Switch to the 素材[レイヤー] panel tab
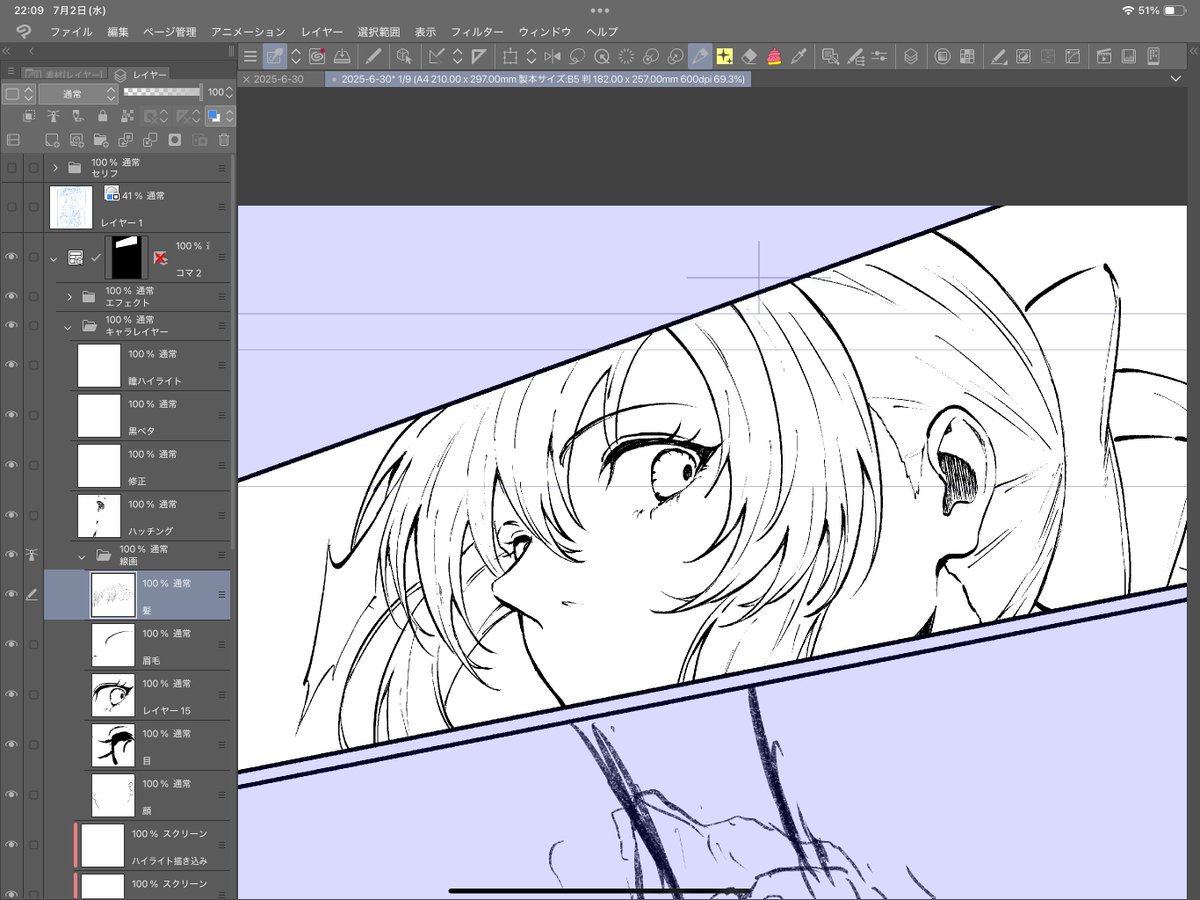The height and width of the screenshot is (900, 1200). (x=62, y=74)
